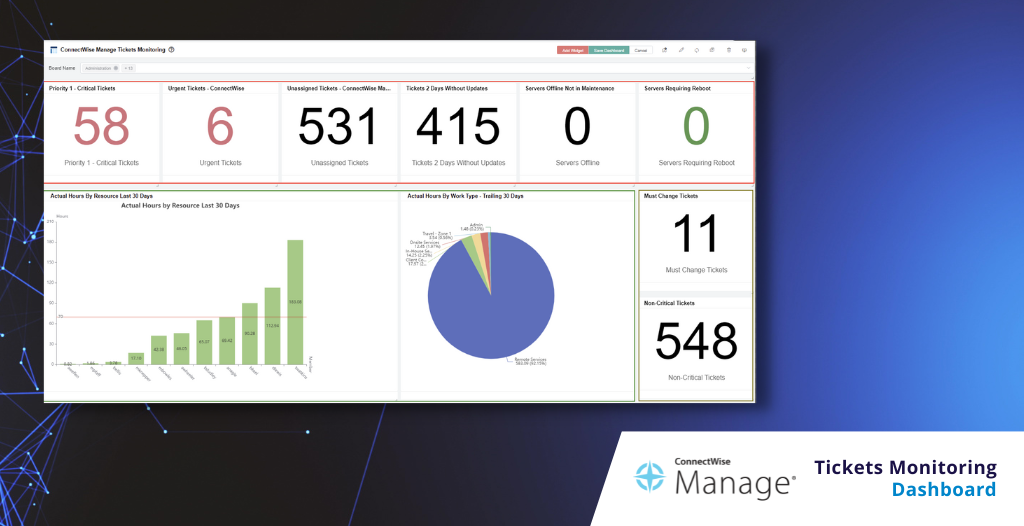Click the Add Widget button
This screenshot has width=1024, height=526.
pyautogui.click(x=573, y=50)
